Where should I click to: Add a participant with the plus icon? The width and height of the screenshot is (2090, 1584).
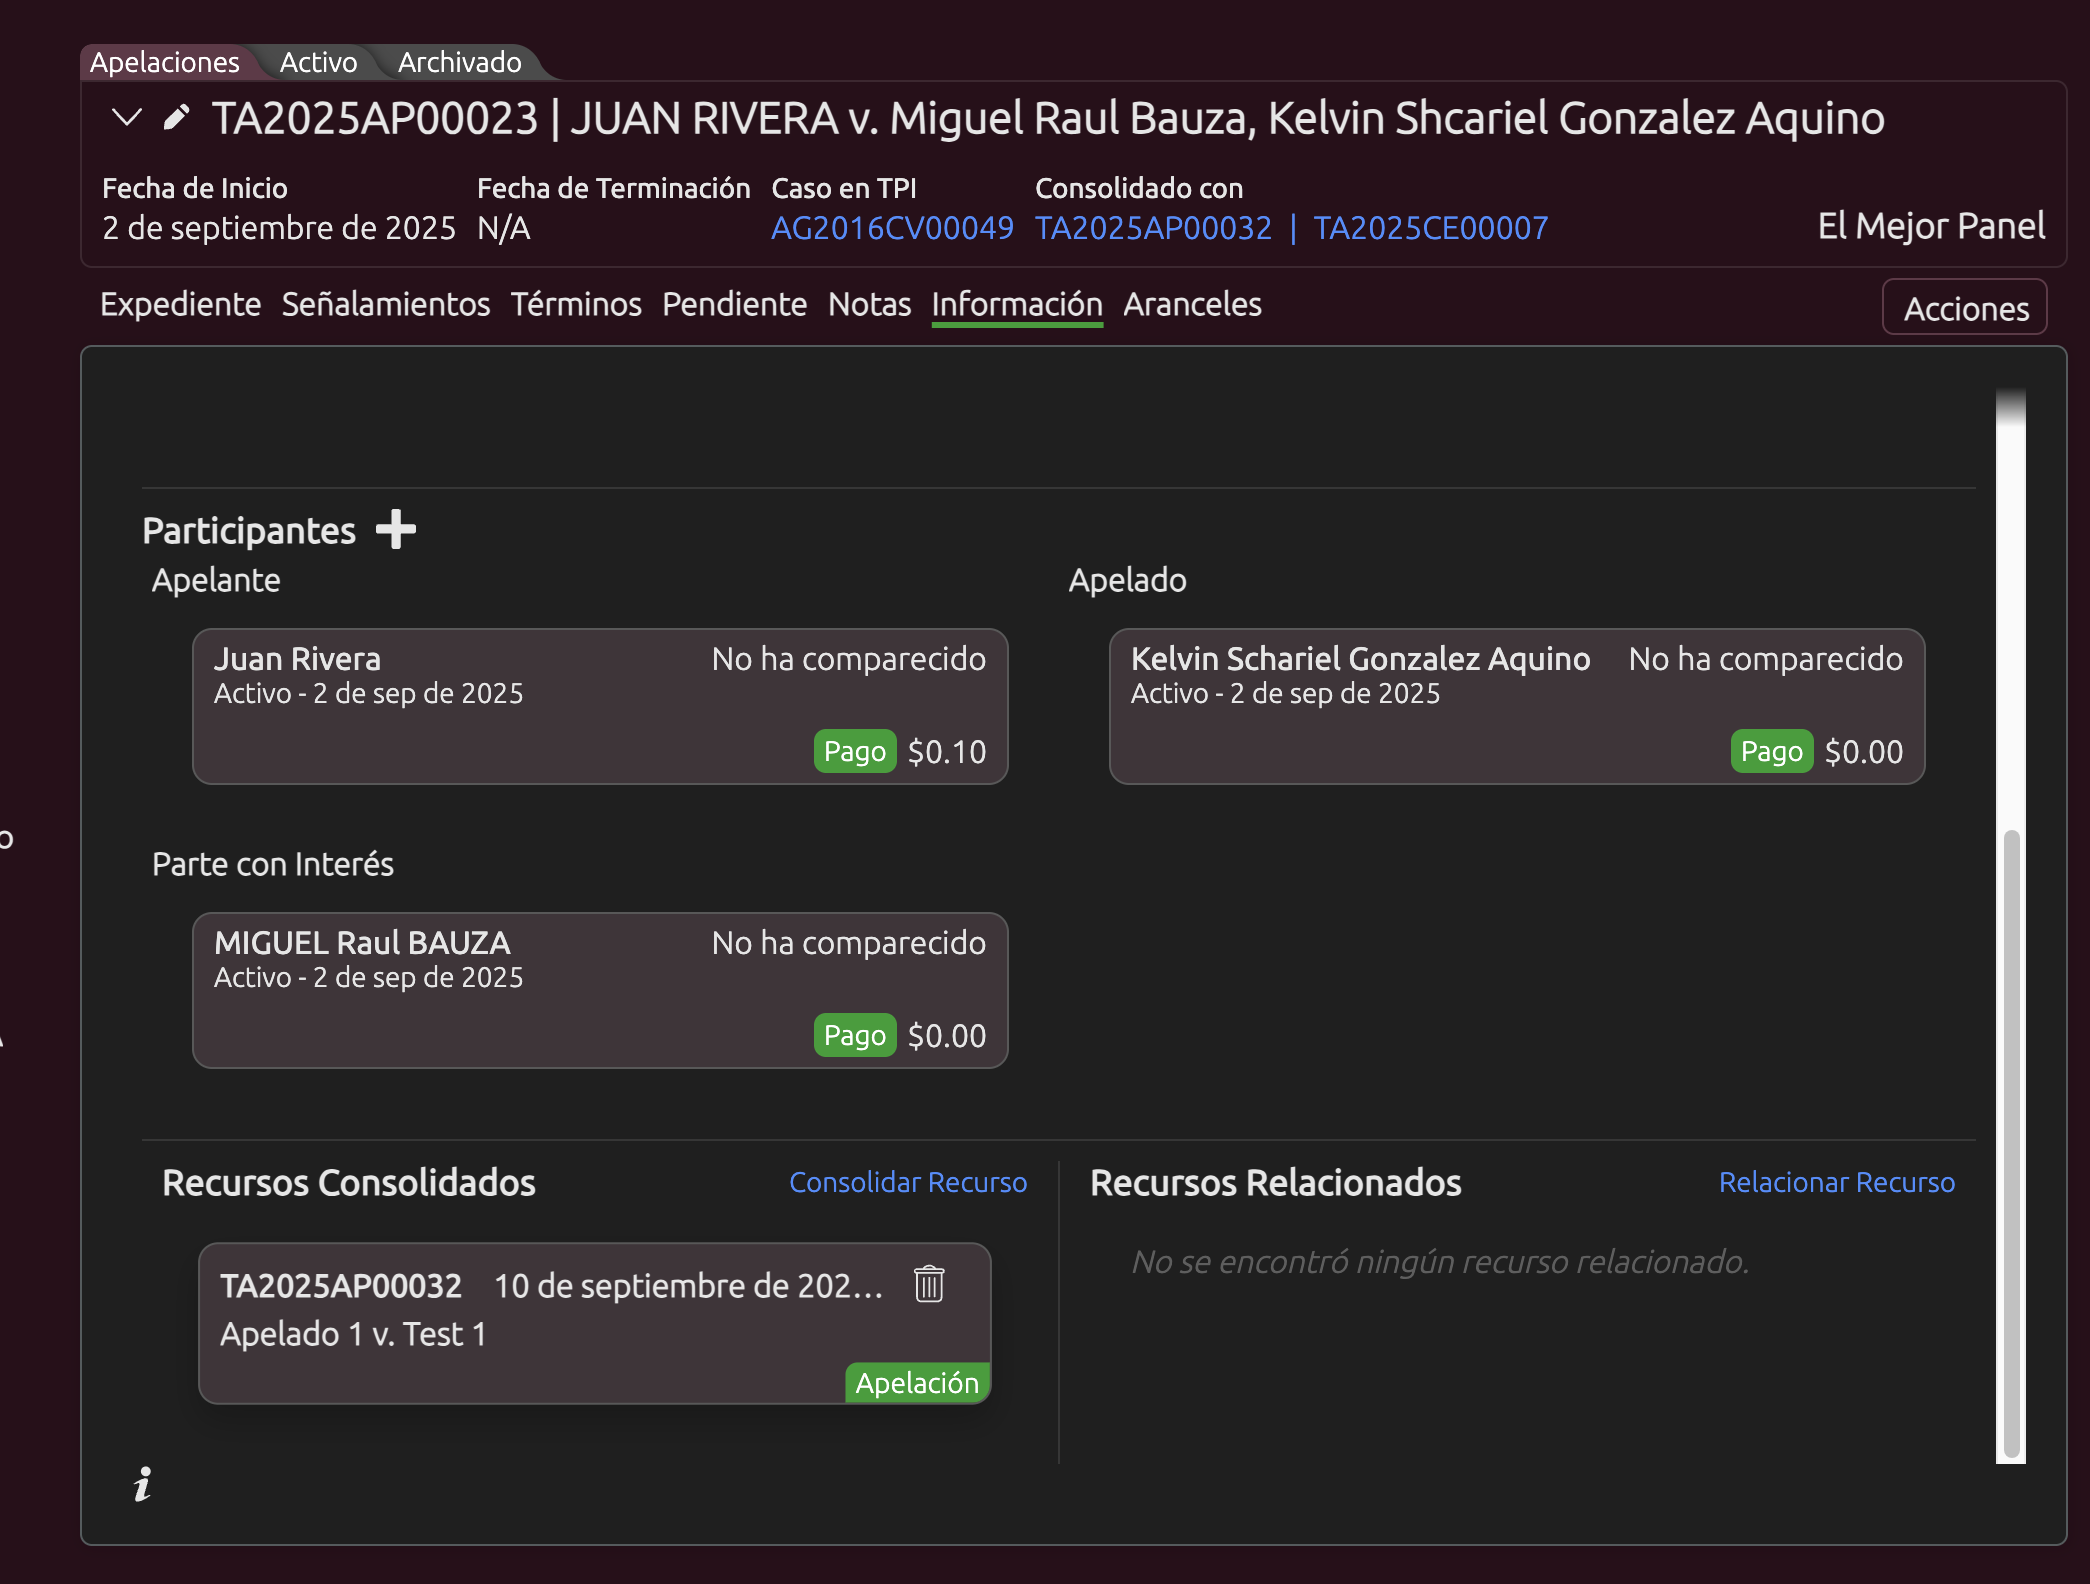point(396,529)
